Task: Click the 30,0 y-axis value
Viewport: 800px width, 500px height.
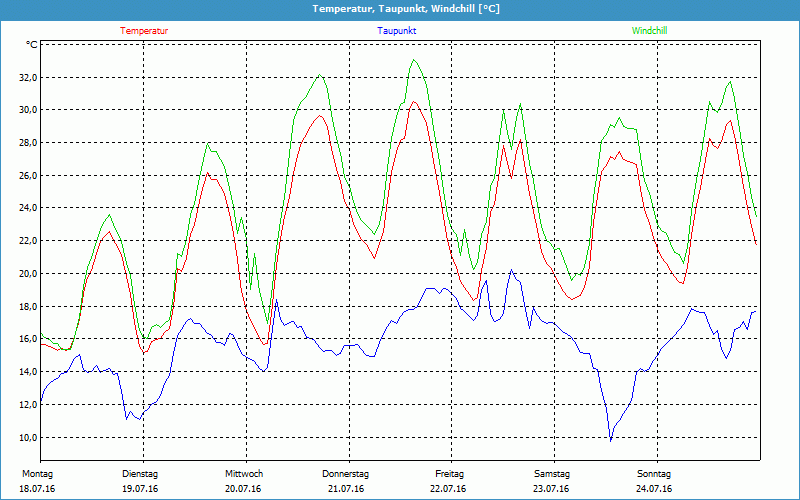Action: tap(28, 110)
